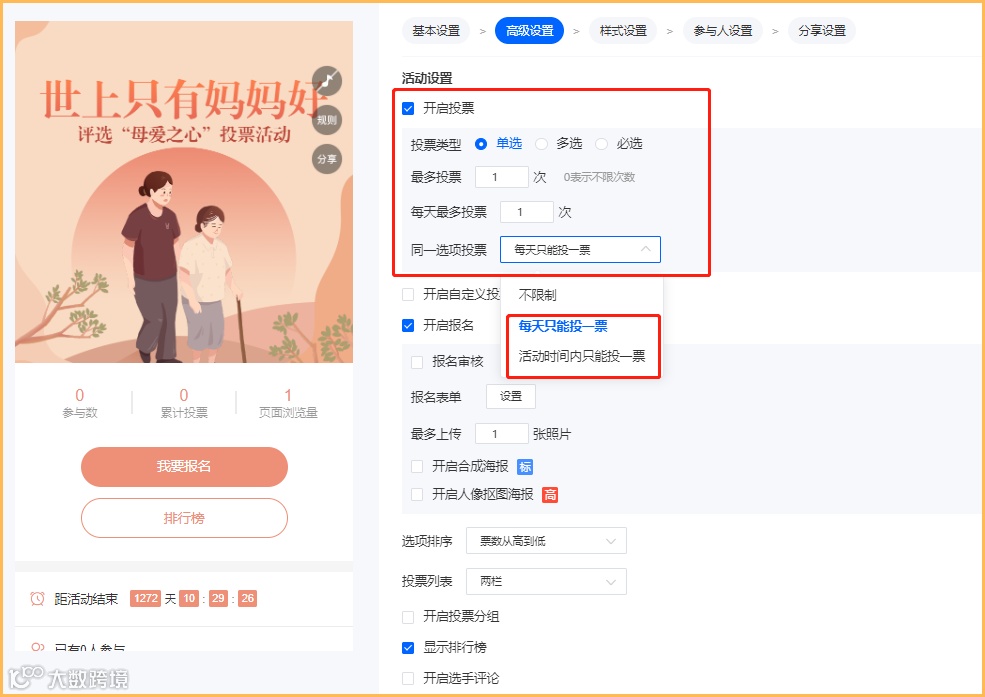Click the 我要报名 button in preview

click(184, 467)
